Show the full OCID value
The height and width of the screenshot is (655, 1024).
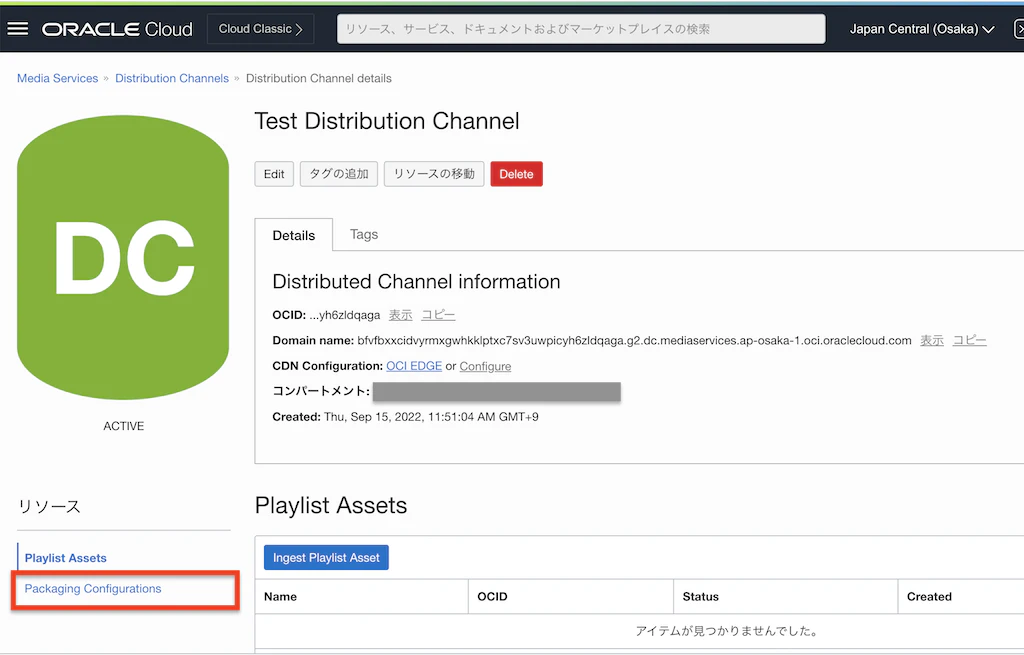tap(400, 315)
